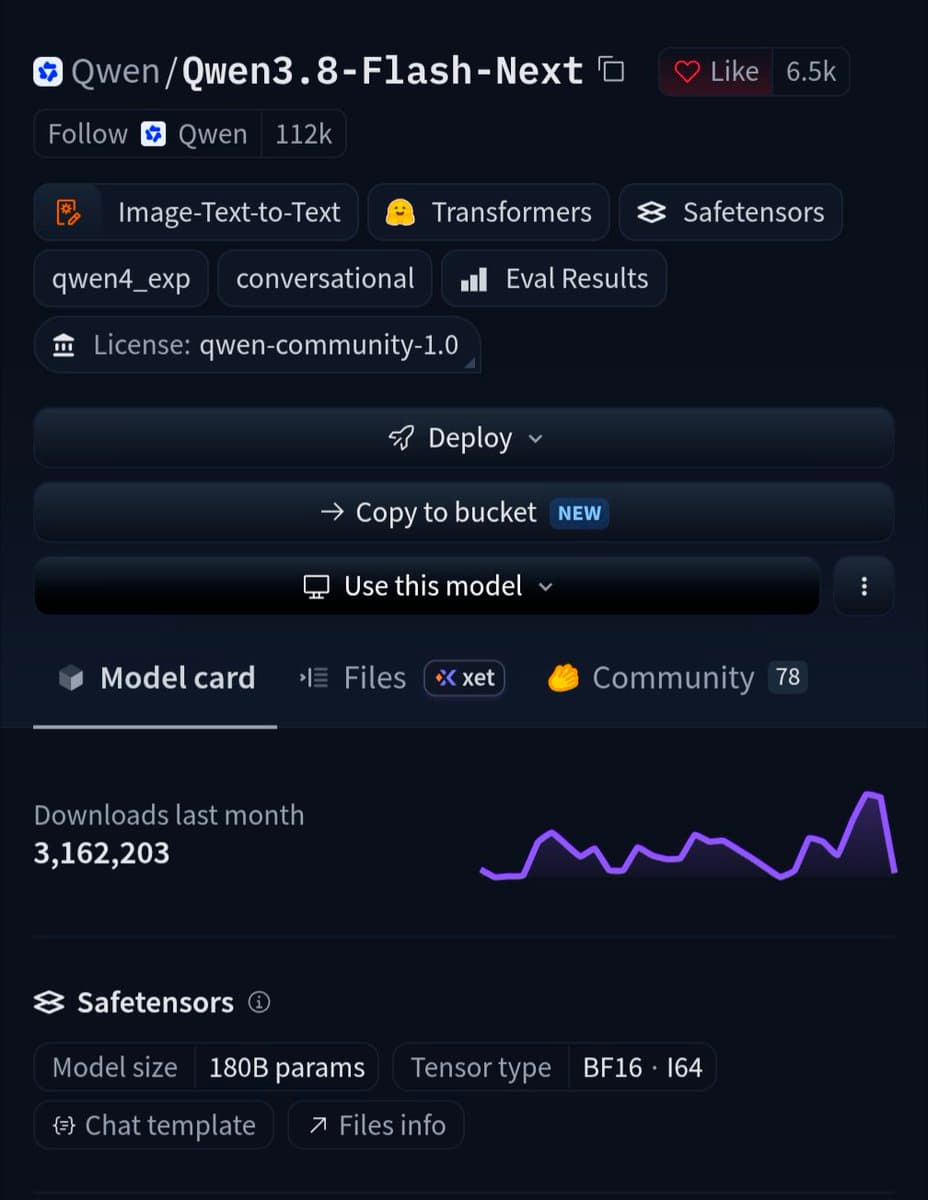
Task: Click the Transformers library tag
Action: [489, 212]
